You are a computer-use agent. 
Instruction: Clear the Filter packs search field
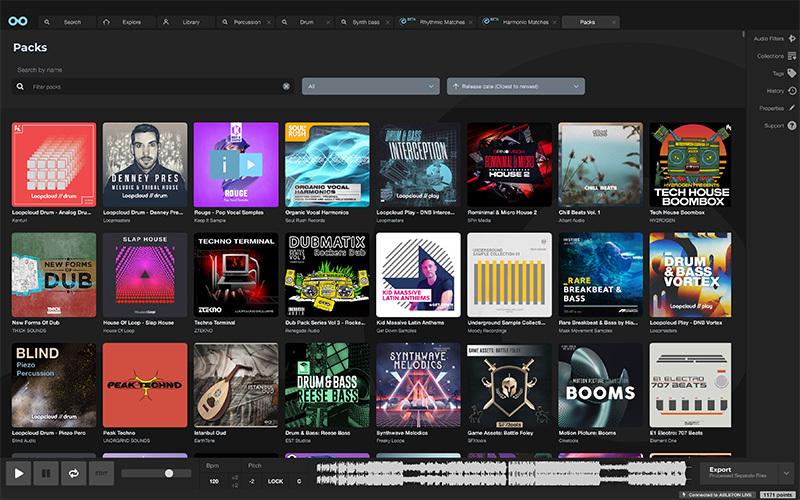click(x=286, y=87)
